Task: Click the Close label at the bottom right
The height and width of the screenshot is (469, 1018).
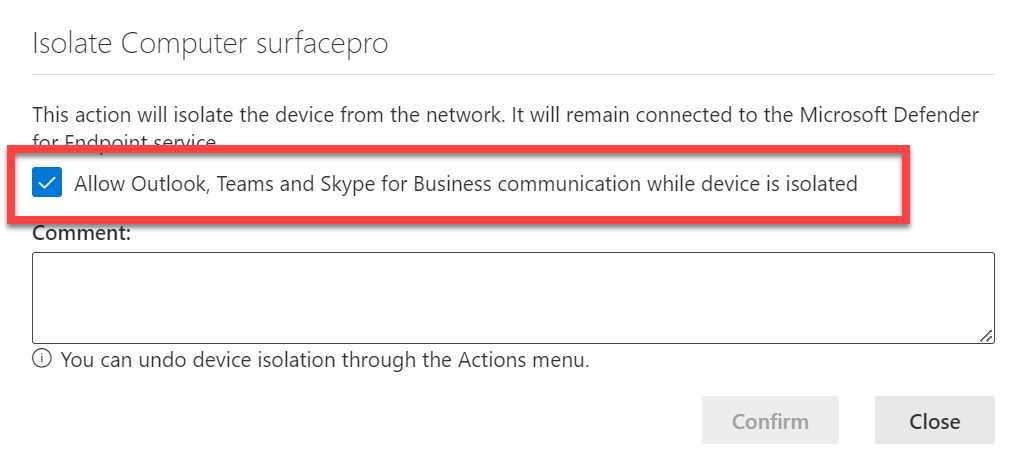Action: coord(934,421)
